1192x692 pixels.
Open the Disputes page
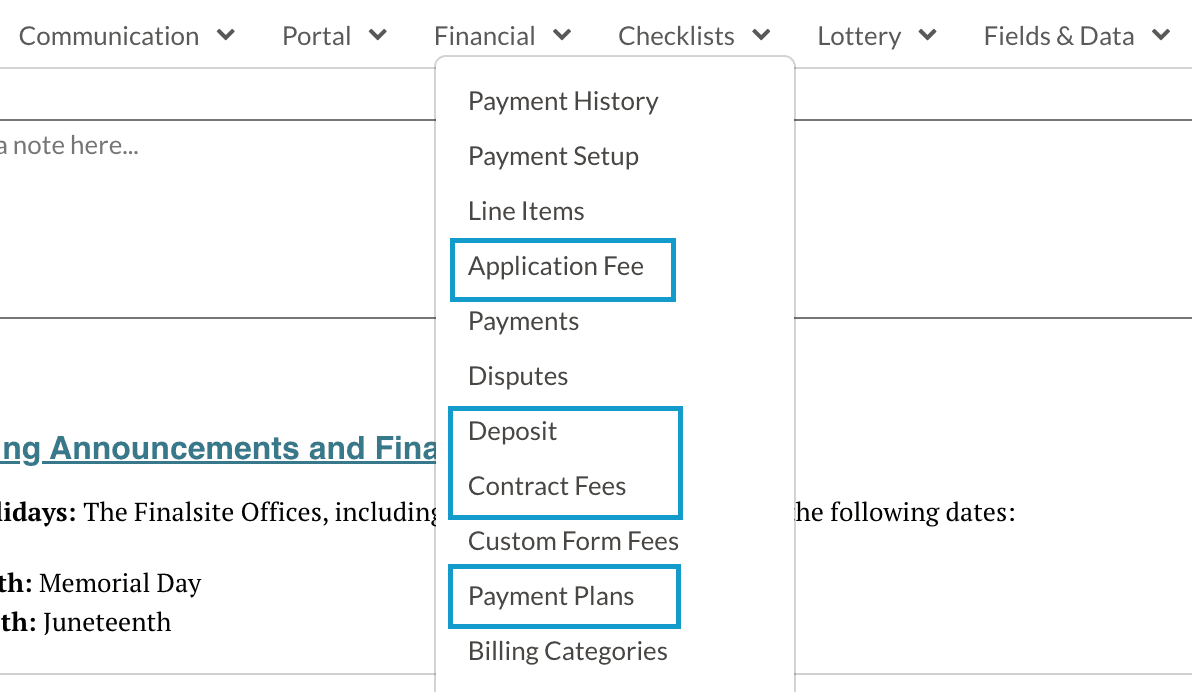[518, 375]
